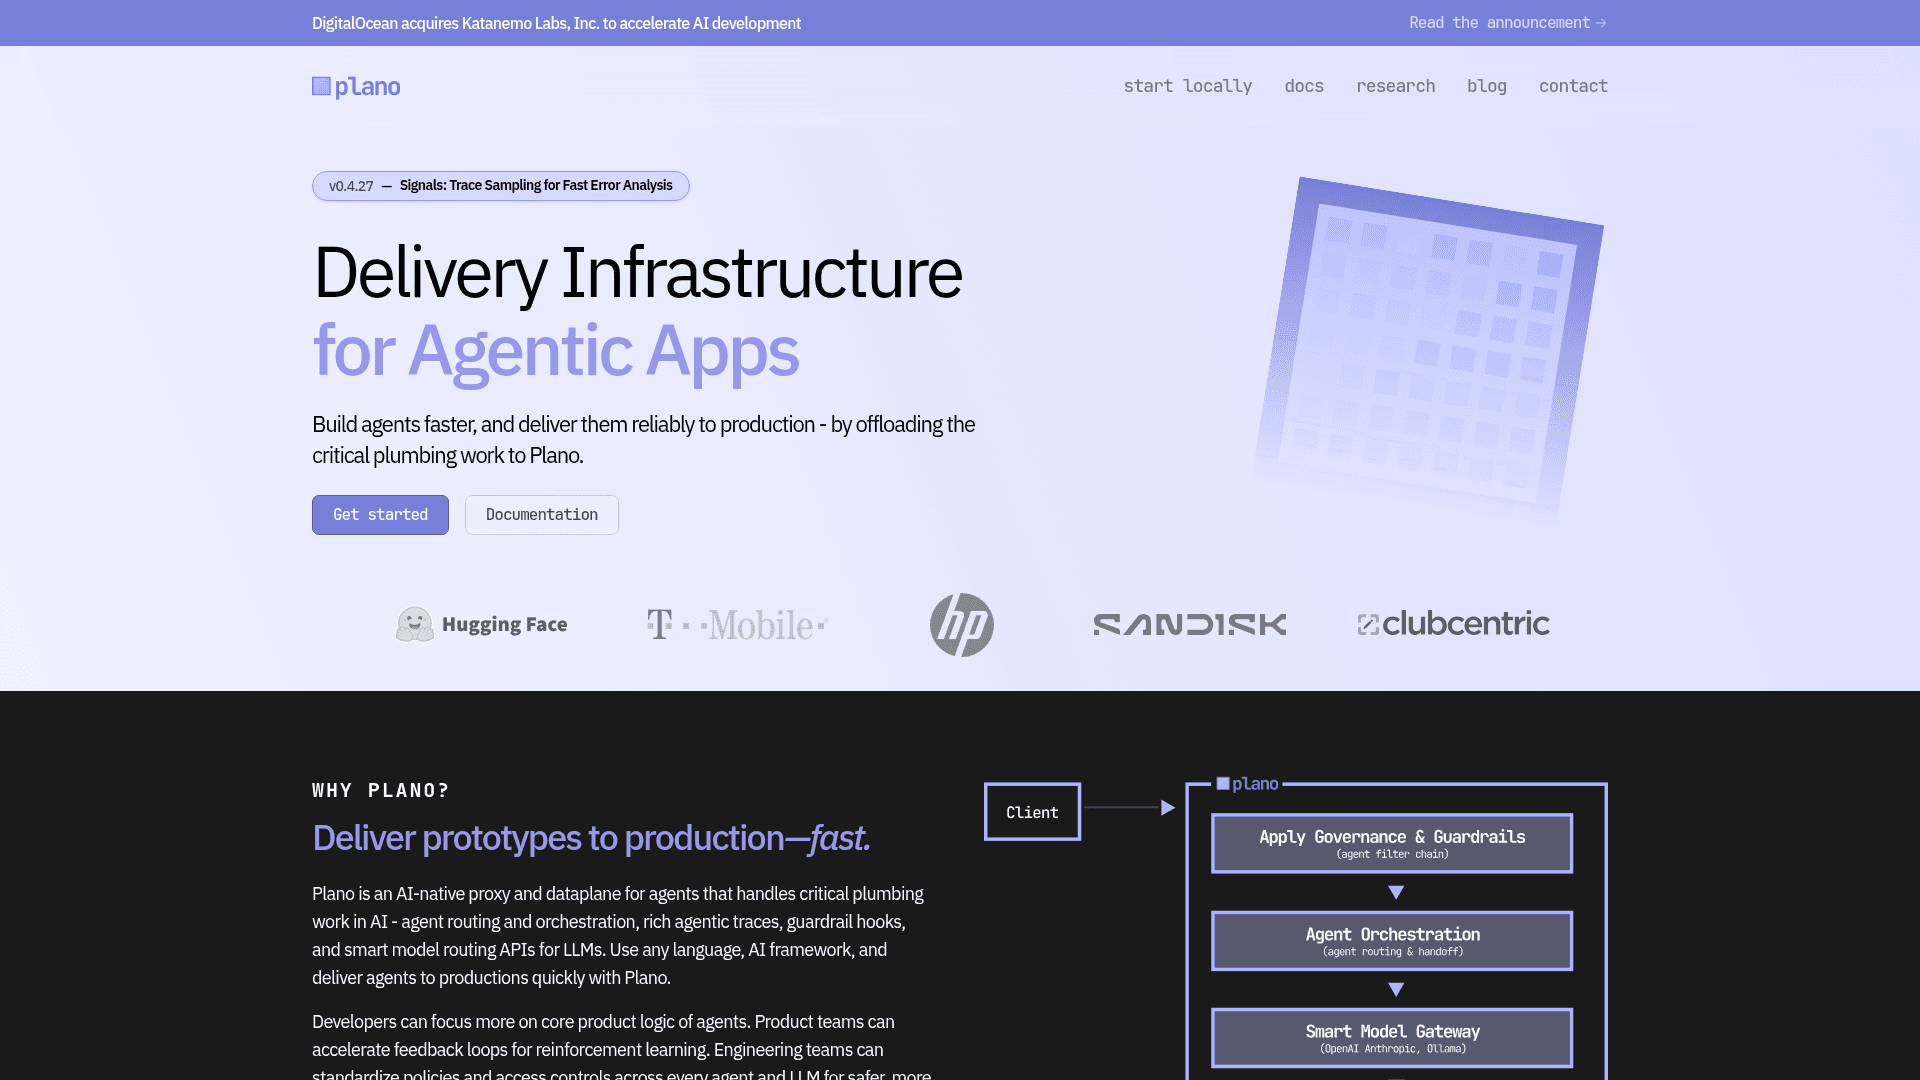Click the Smart Model Gateway box

click(1392, 1038)
